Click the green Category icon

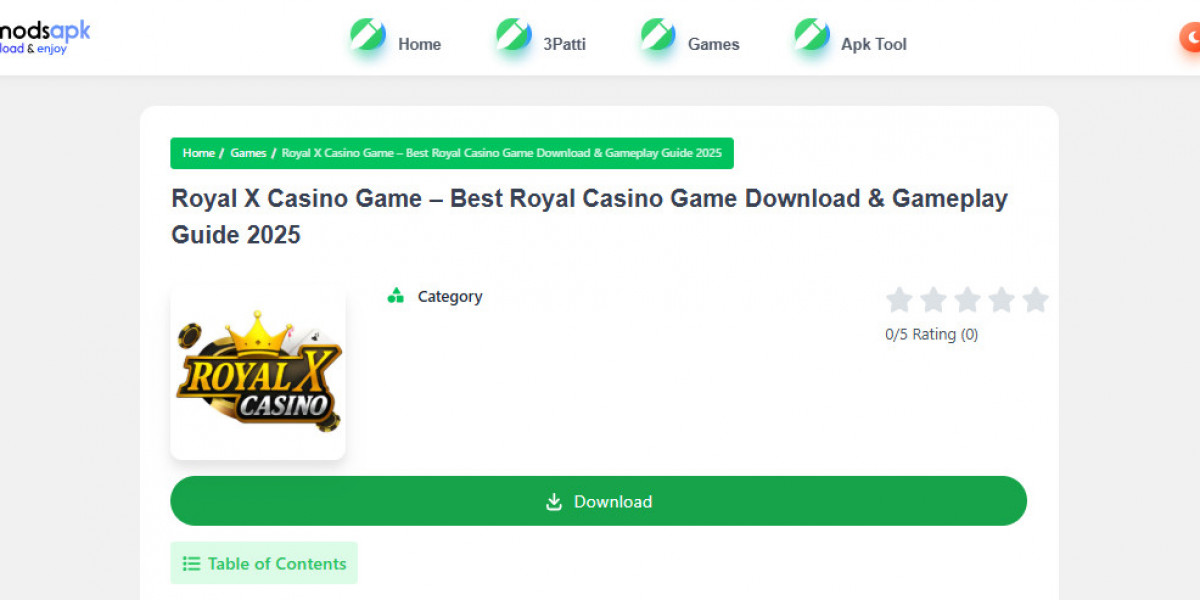tap(396, 296)
